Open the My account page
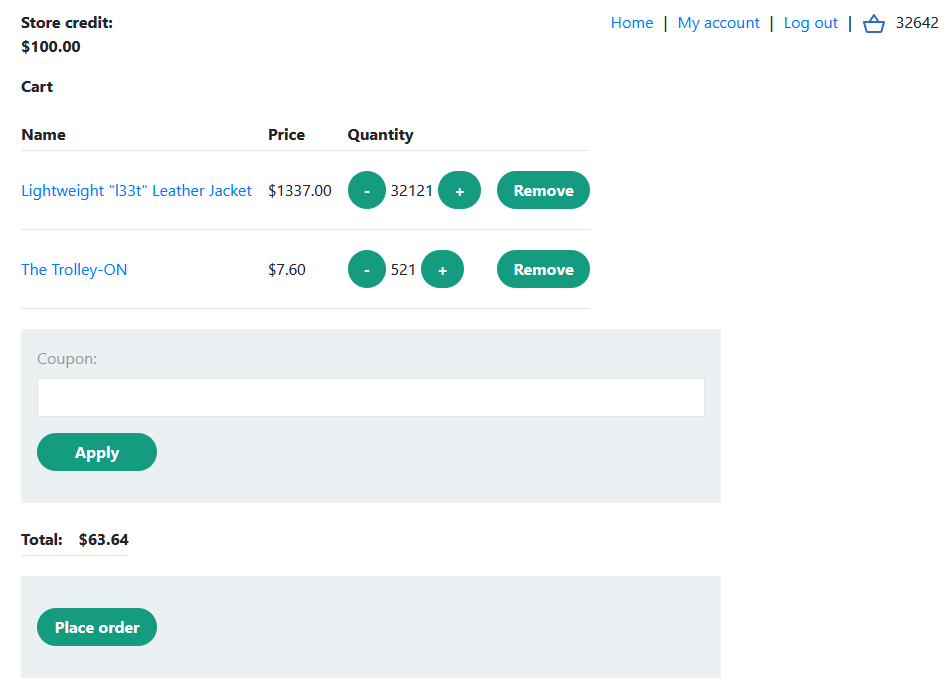Viewport: 951px width, 679px height. pyautogui.click(x=718, y=23)
